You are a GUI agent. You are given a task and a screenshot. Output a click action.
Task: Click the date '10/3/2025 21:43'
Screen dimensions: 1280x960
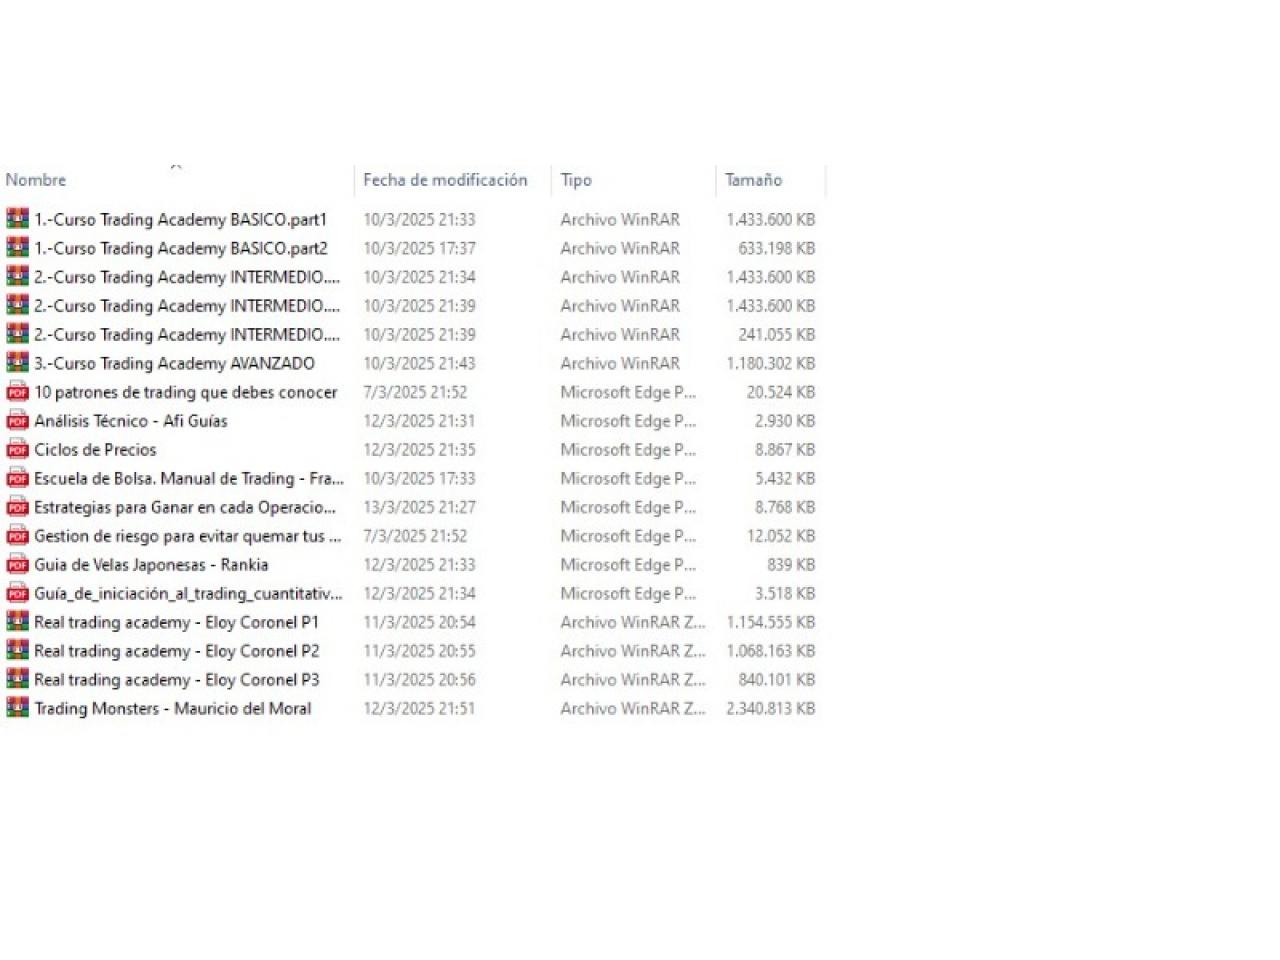pos(419,363)
